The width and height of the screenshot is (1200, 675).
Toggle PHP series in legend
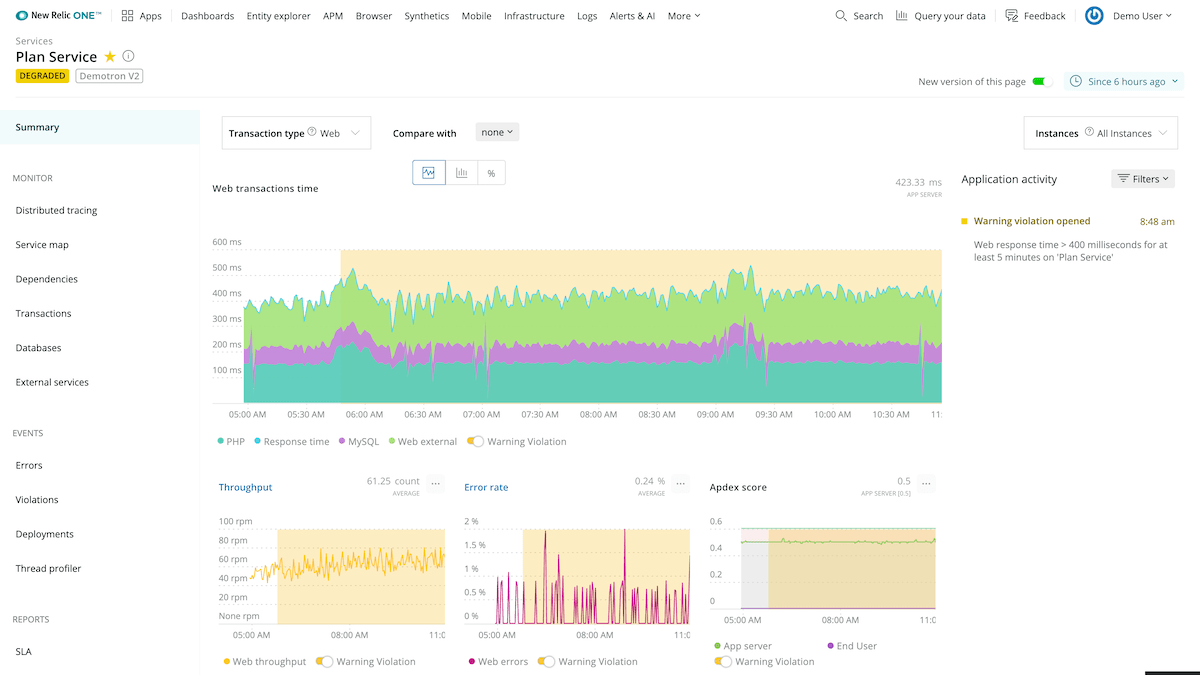231,441
